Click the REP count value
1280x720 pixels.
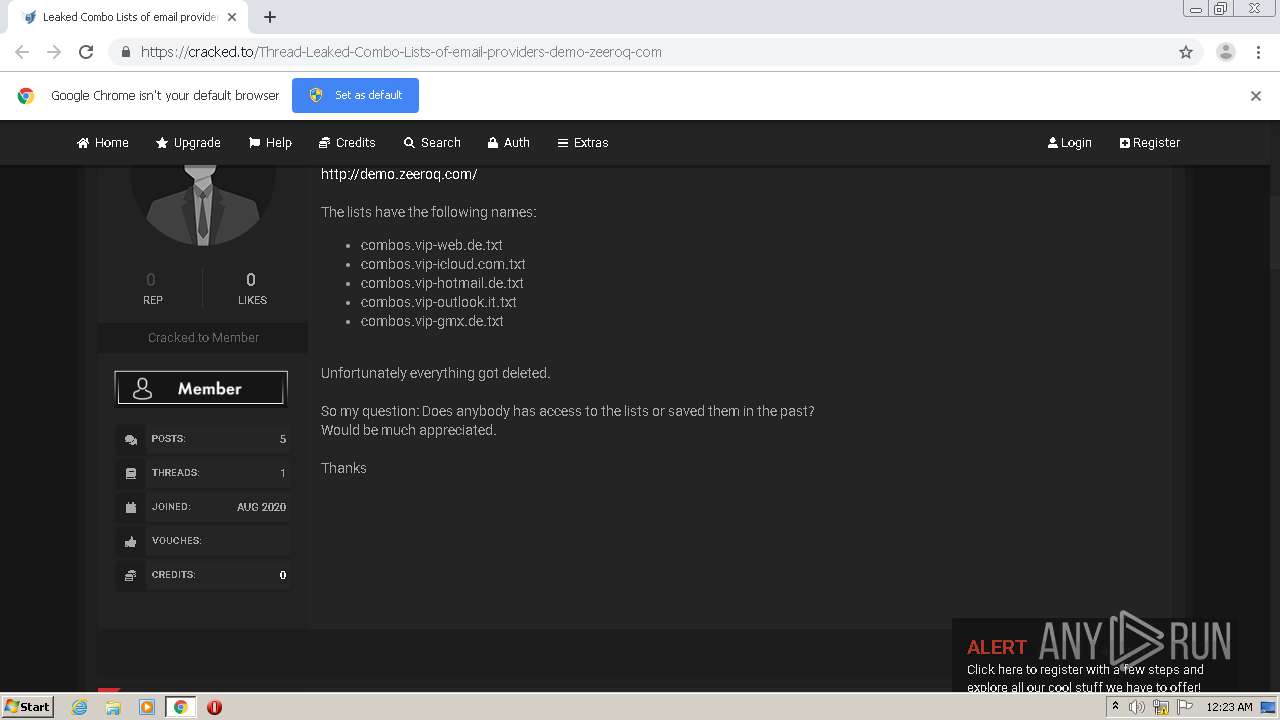[151, 280]
